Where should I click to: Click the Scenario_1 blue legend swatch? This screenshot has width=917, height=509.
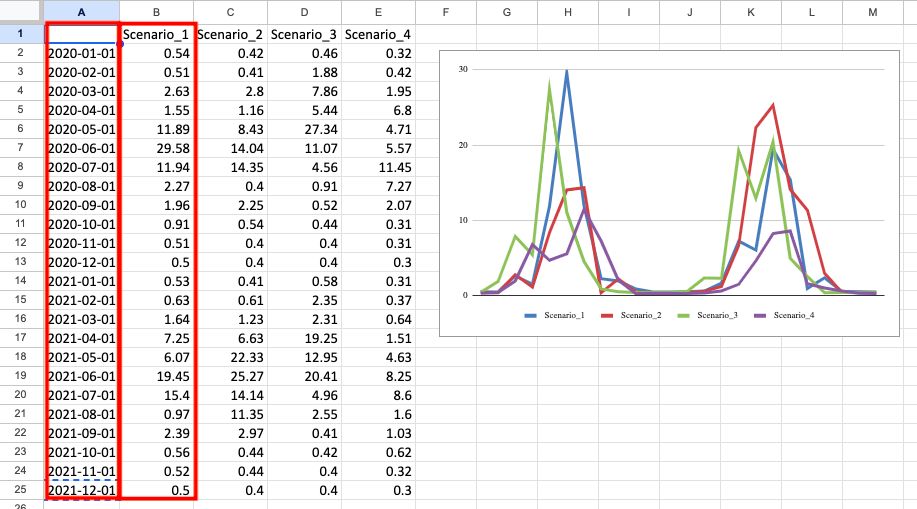pyautogui.click(x=530, y=315)
